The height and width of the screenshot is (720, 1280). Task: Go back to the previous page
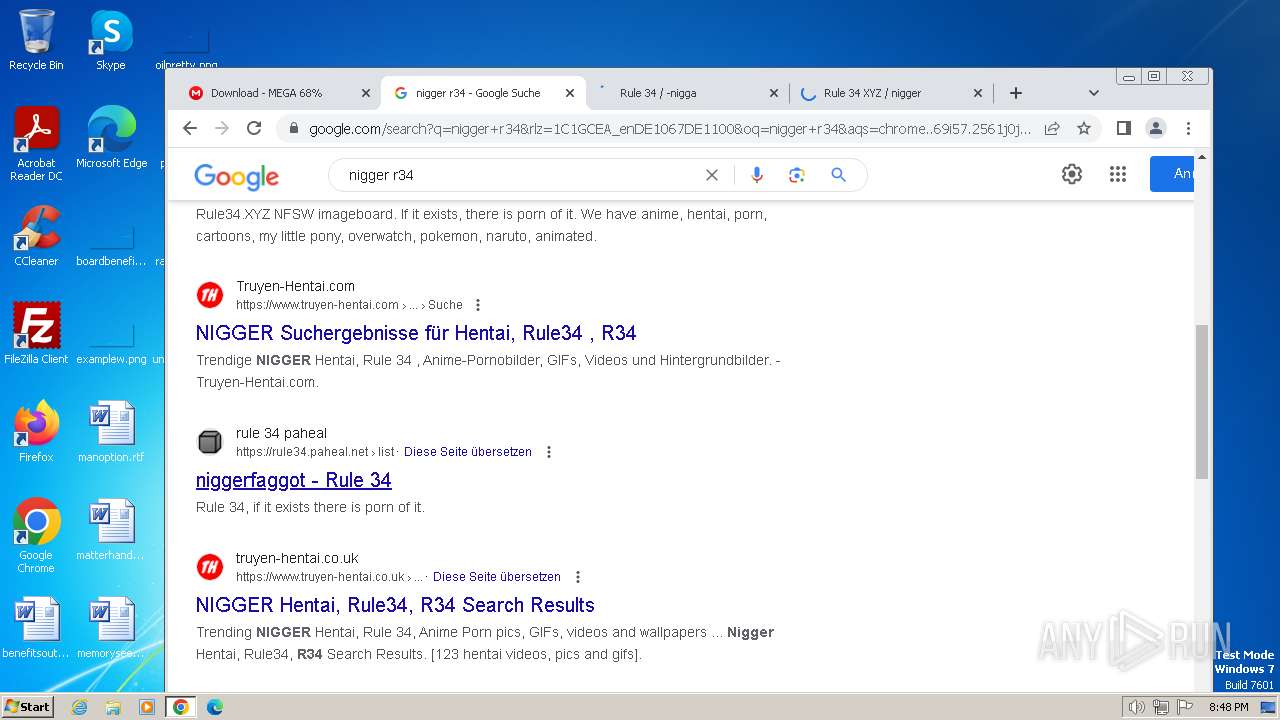pos(190,128)
